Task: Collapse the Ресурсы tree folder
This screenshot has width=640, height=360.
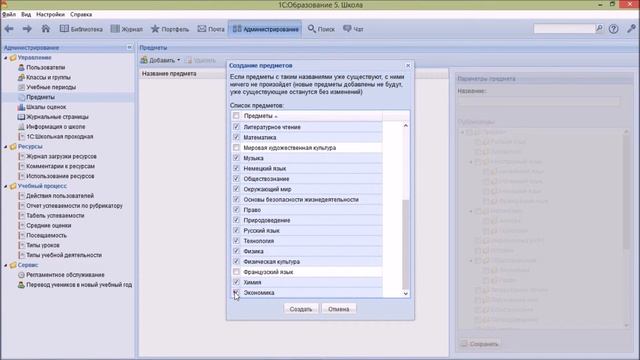Action: pyautogui.click(x=6, y=147)
